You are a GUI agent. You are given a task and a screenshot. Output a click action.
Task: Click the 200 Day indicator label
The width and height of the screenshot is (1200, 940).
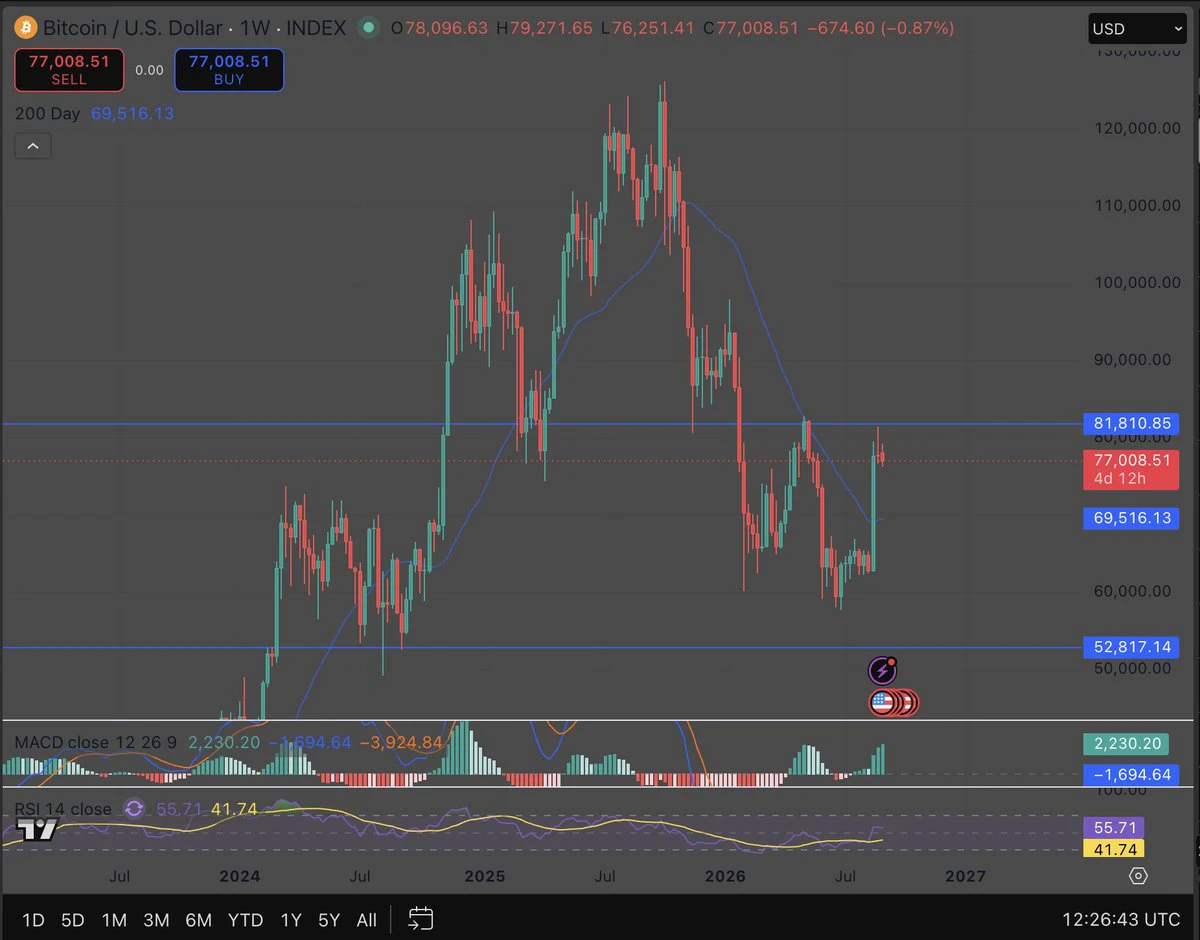point(47,114)
